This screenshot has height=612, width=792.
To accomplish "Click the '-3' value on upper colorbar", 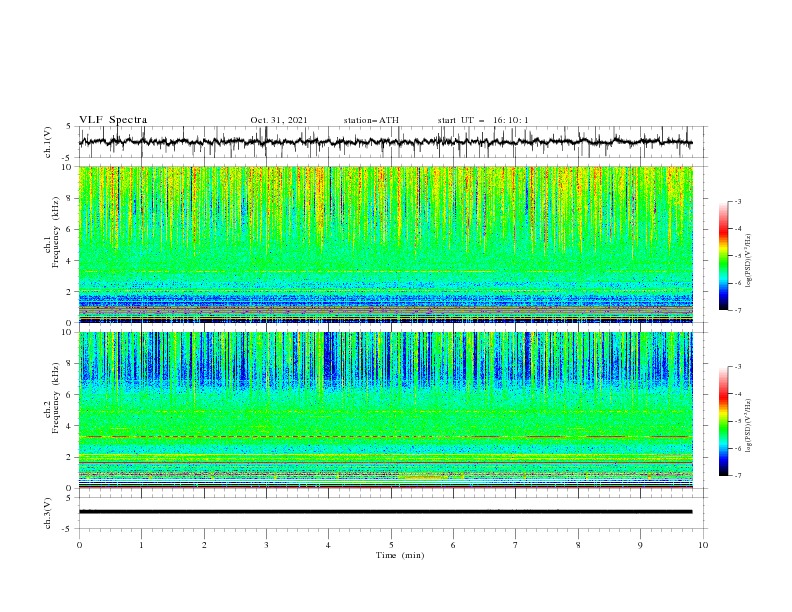I will click(x=737, y=201).
